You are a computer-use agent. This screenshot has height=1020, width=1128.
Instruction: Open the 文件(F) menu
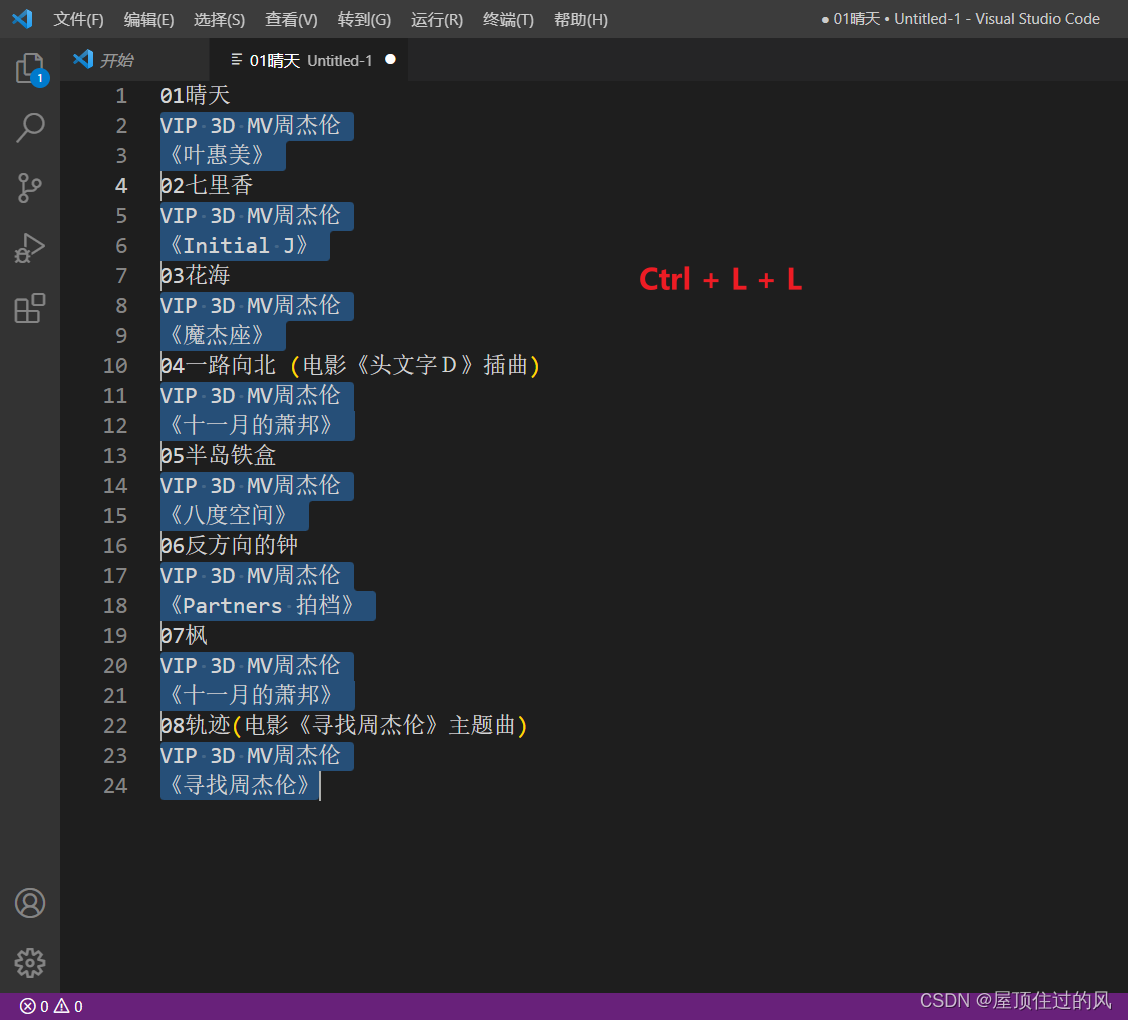tap(78, 19)
